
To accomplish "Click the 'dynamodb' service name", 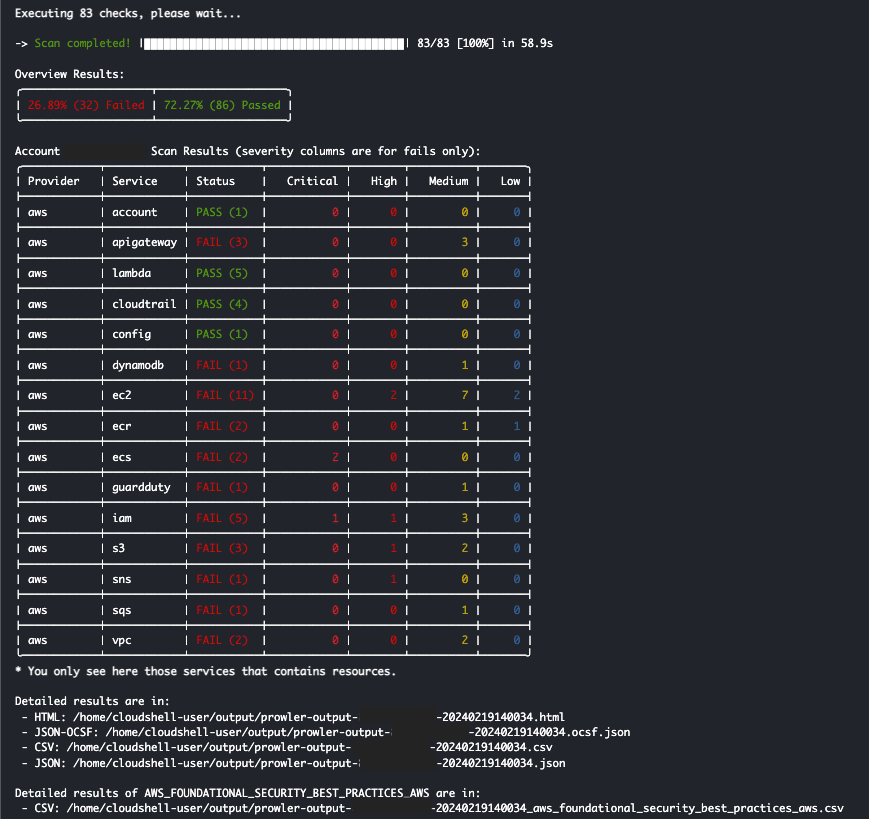I will coord(138,366).
